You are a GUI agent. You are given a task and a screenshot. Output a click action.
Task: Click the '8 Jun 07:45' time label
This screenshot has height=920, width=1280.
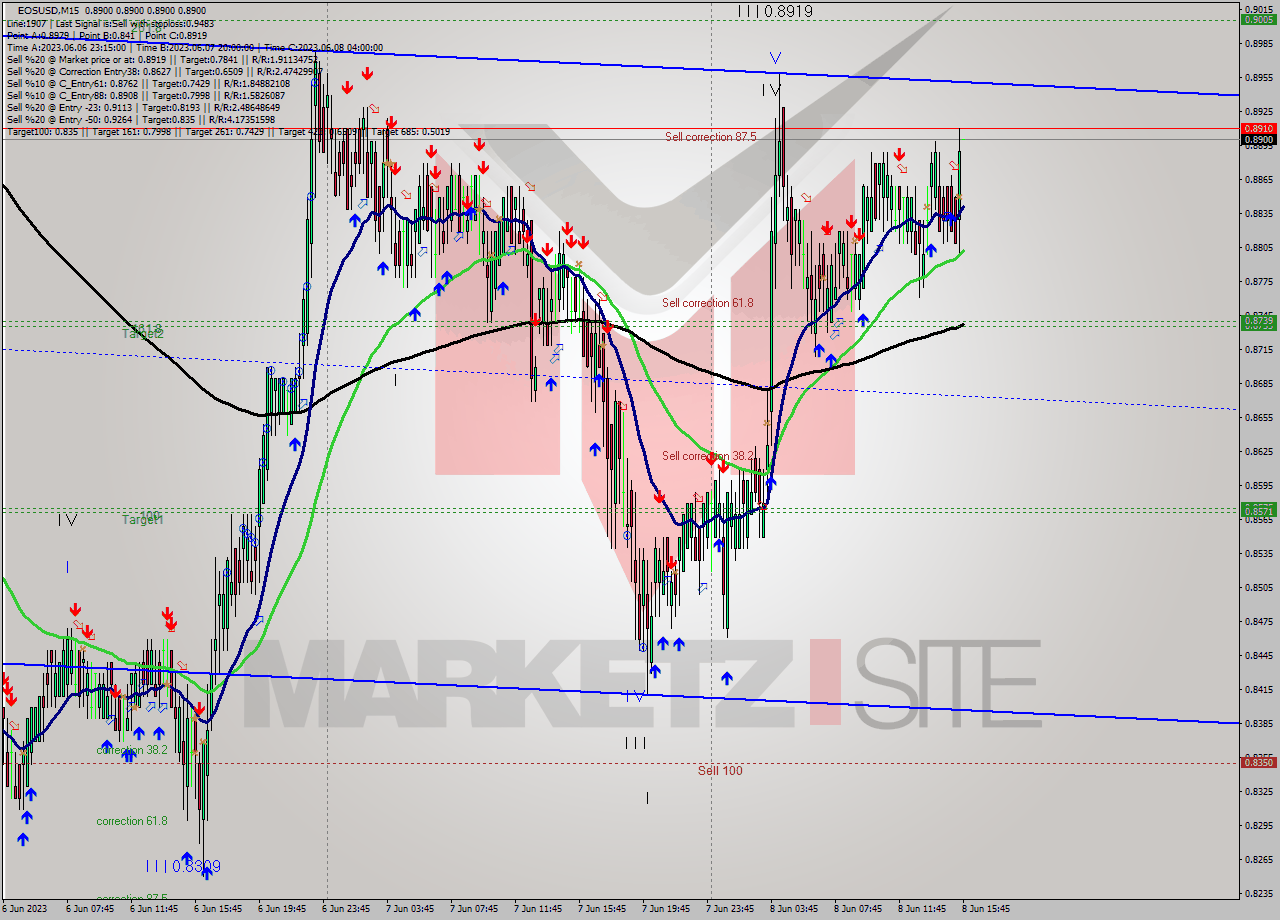[x=857, y=909]
